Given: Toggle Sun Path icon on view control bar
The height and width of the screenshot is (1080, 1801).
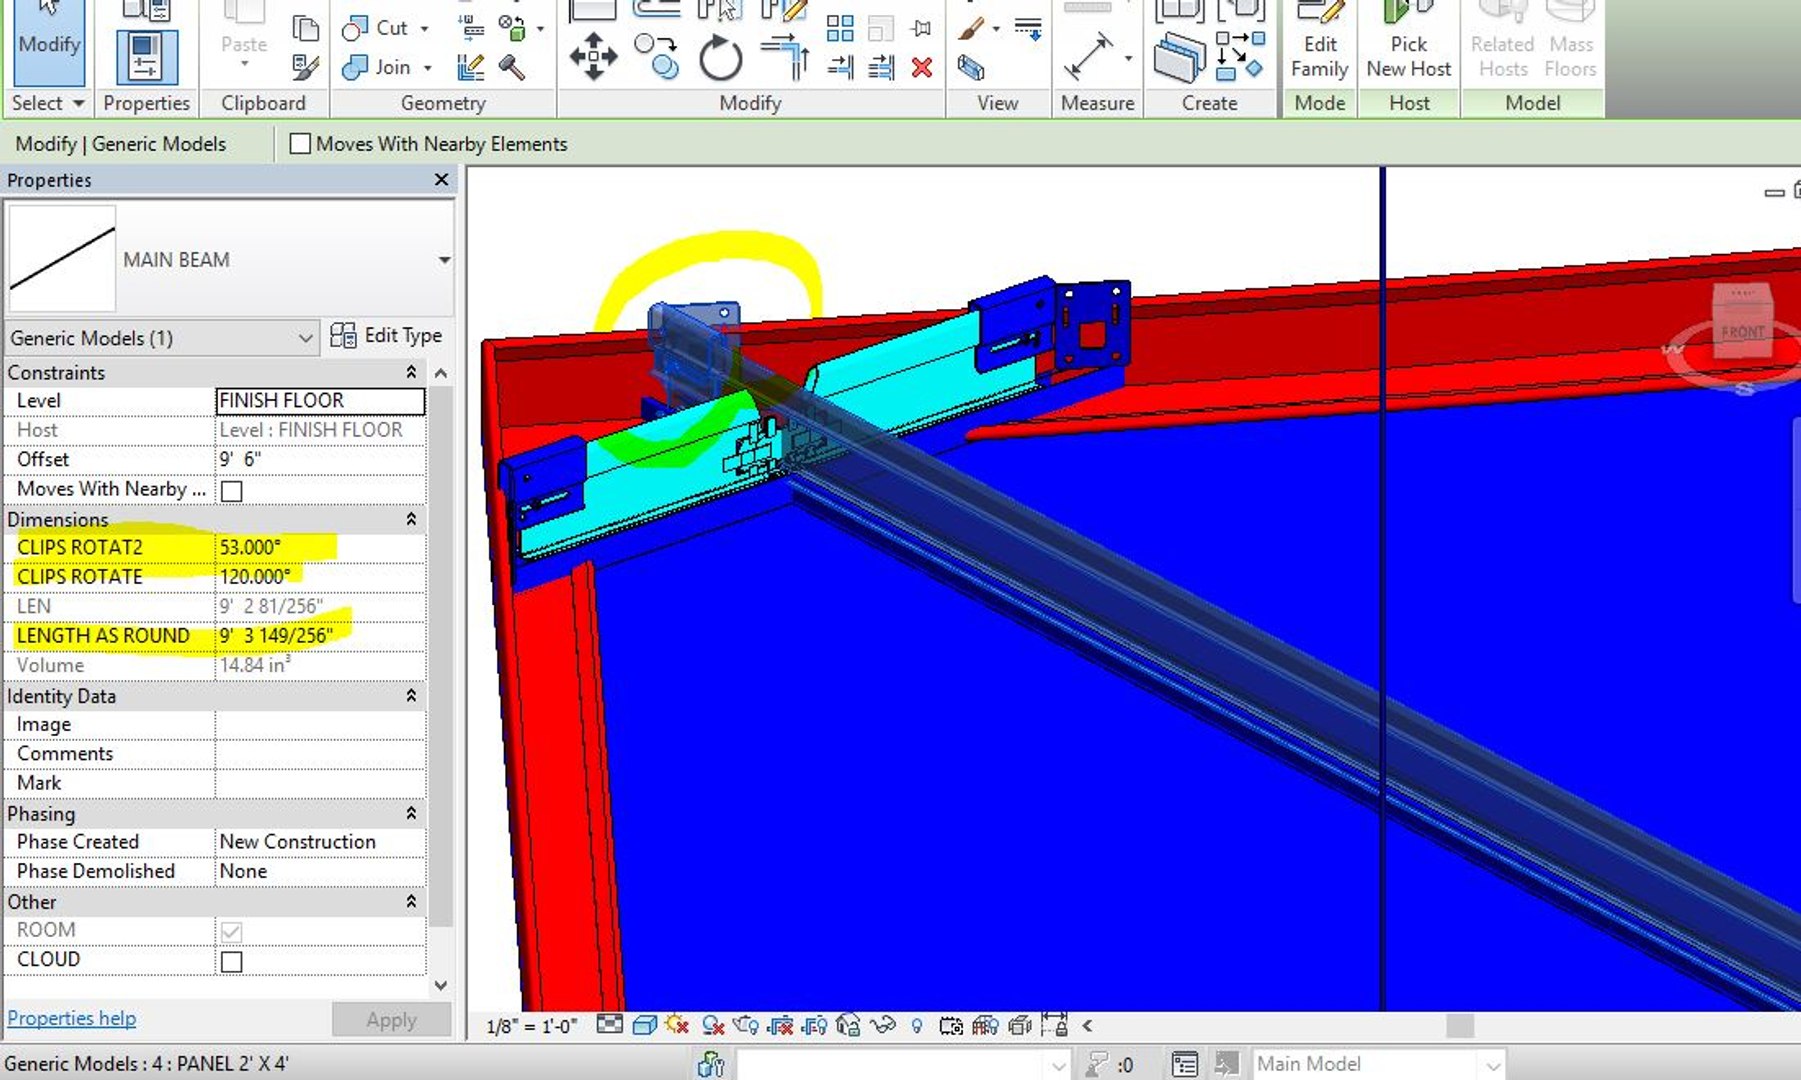Looking at the screenshot, I should (x=678, y=1025).
